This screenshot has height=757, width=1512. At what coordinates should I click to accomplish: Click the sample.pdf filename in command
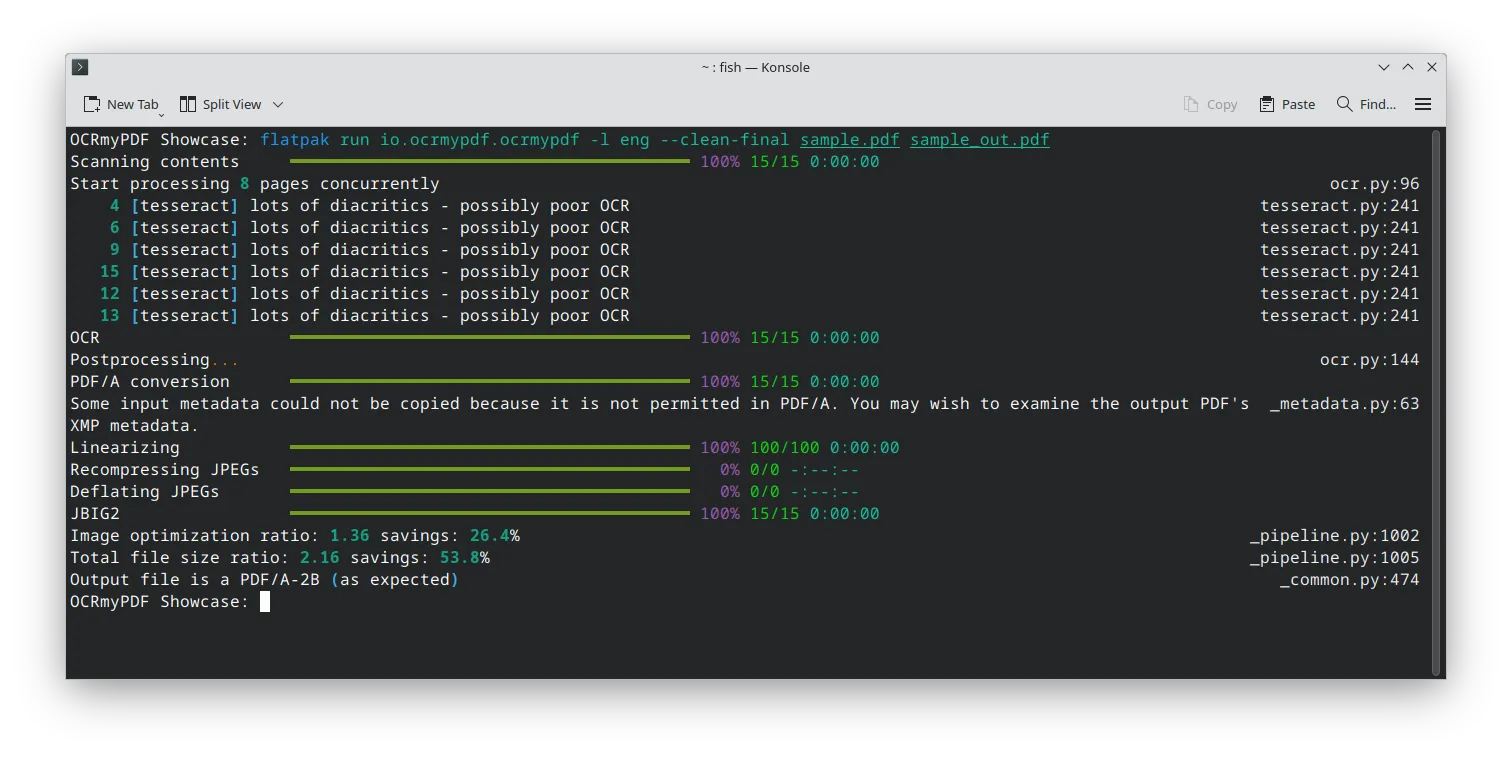tap(850, 139)
